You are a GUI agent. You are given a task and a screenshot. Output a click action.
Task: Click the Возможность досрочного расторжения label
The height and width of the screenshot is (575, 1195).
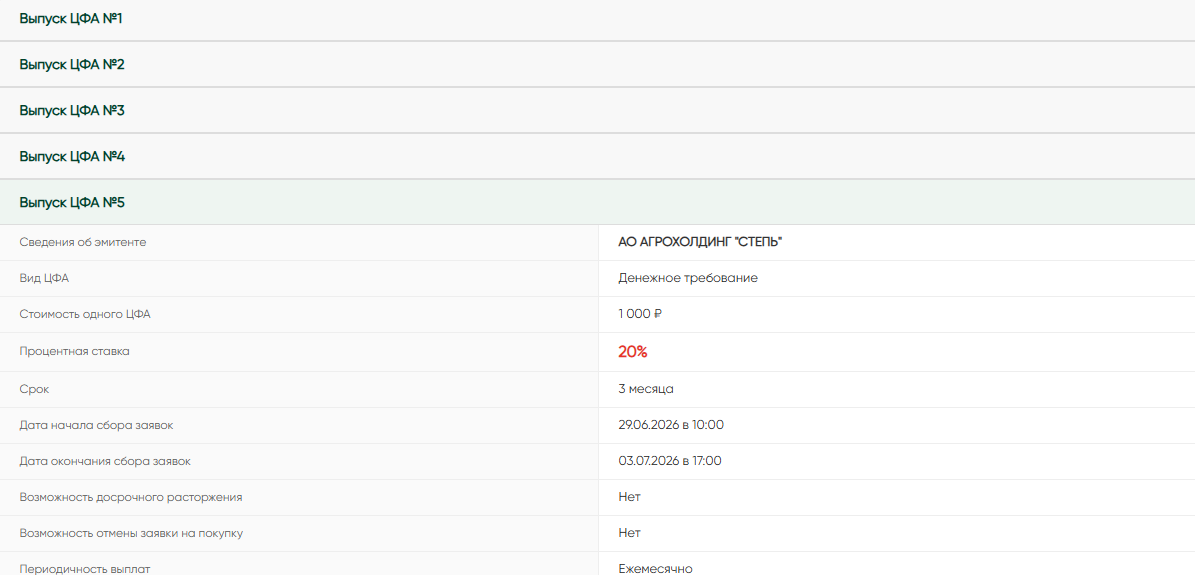[130, 497]
